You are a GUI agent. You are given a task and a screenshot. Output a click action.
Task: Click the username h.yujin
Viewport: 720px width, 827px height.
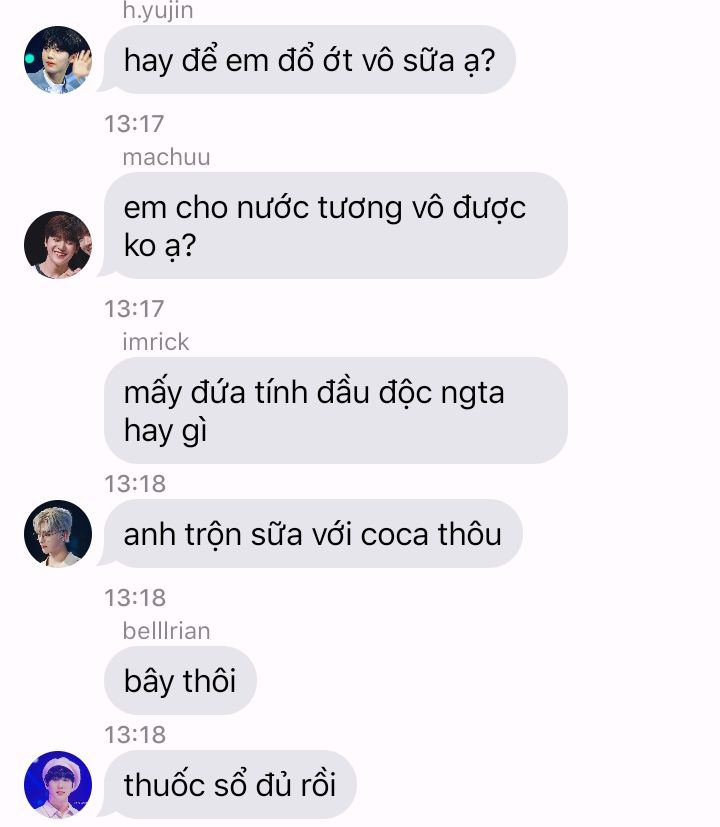[158, 11]
